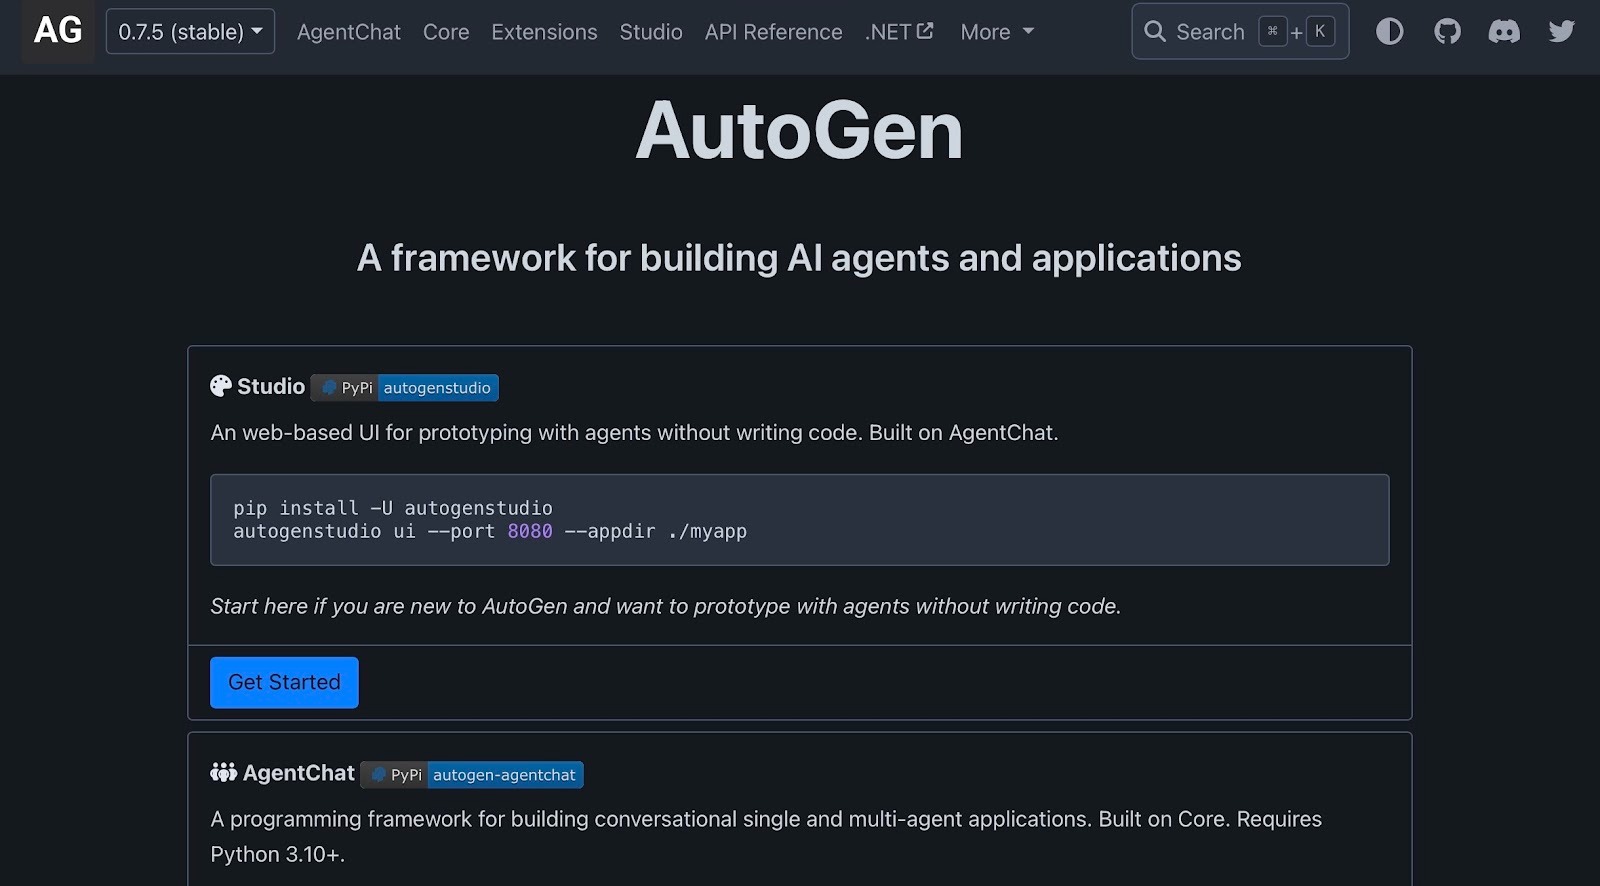Open the Extensions page
The height and width of the screenshot is (886, 1600).
544,32
